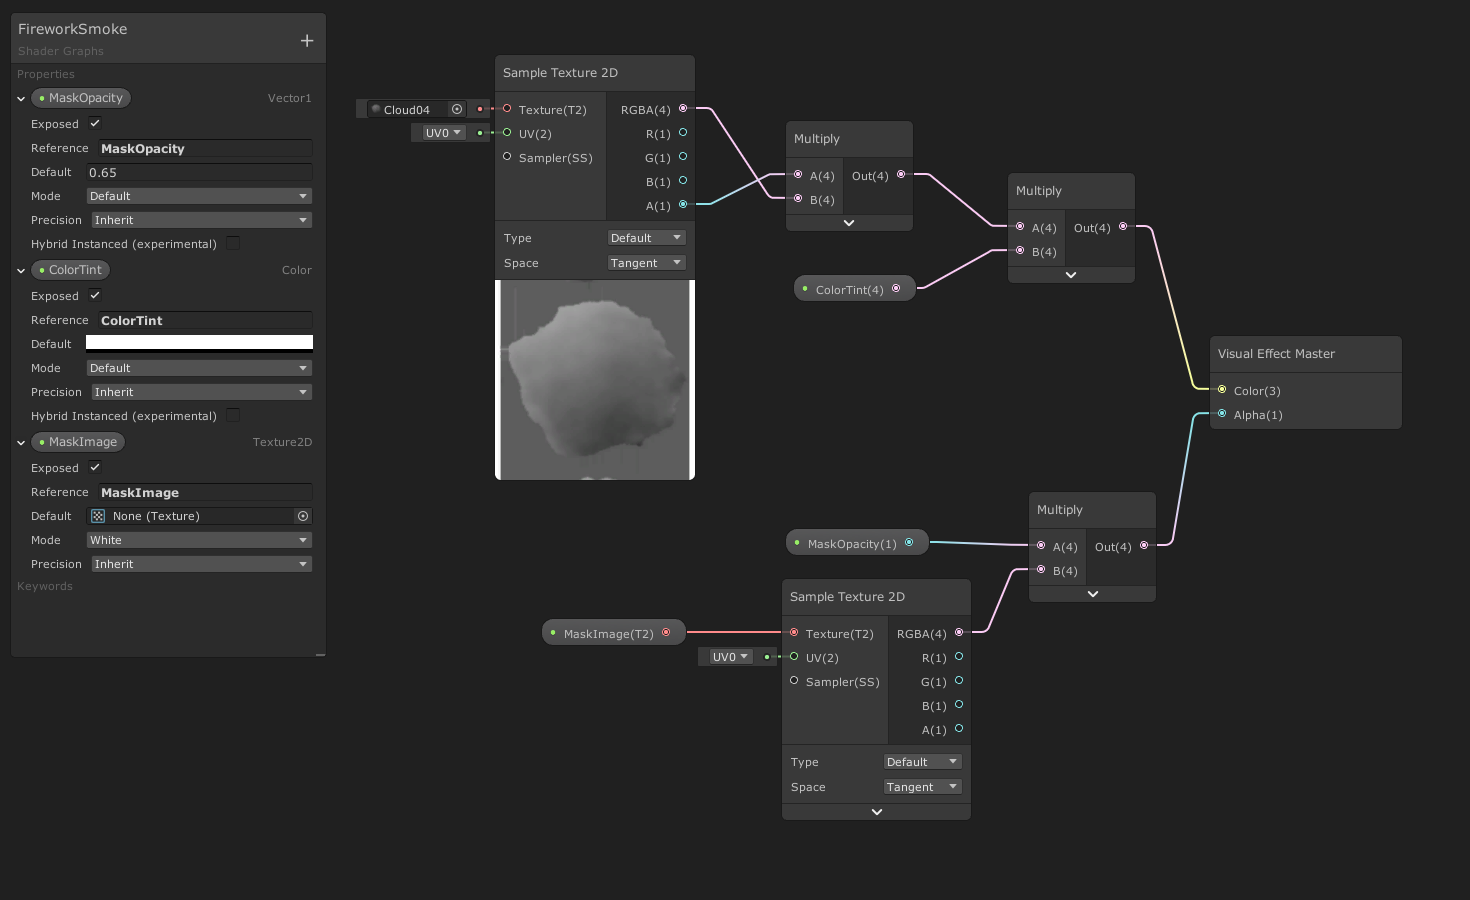Click the white ColorTint default color swatch
Image resolution: width=1470 pixels, height=900 pixels.
pos(199,342)
